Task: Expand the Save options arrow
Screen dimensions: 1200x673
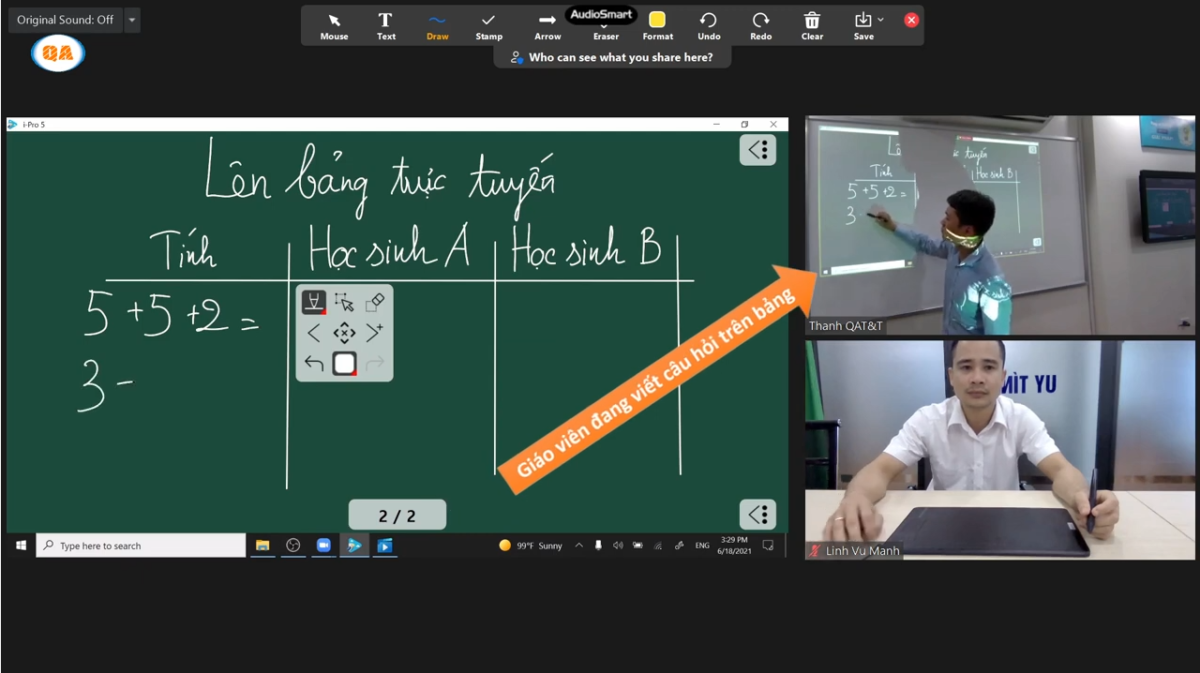Action: coord(880,19)
